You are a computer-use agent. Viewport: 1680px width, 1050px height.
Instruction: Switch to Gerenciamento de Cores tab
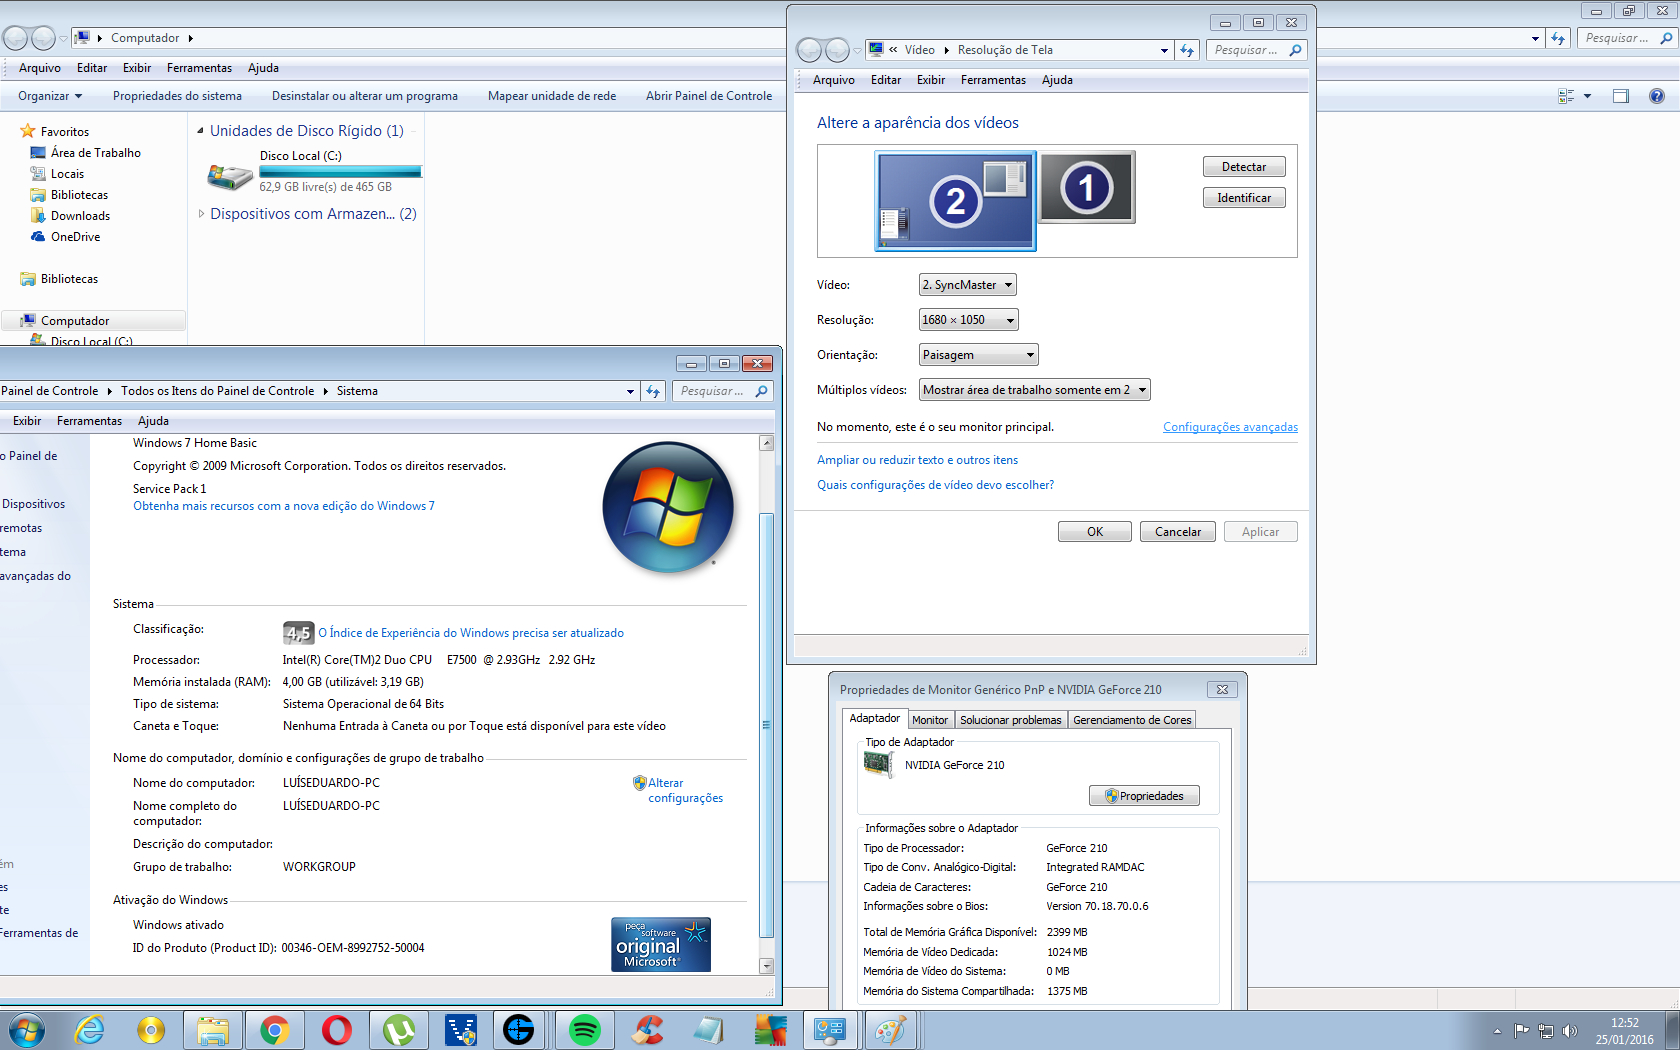1132,720
